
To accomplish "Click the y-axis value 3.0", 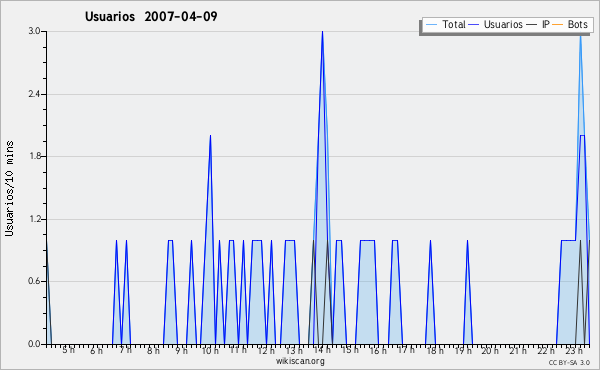I will [x=34, y=31].
